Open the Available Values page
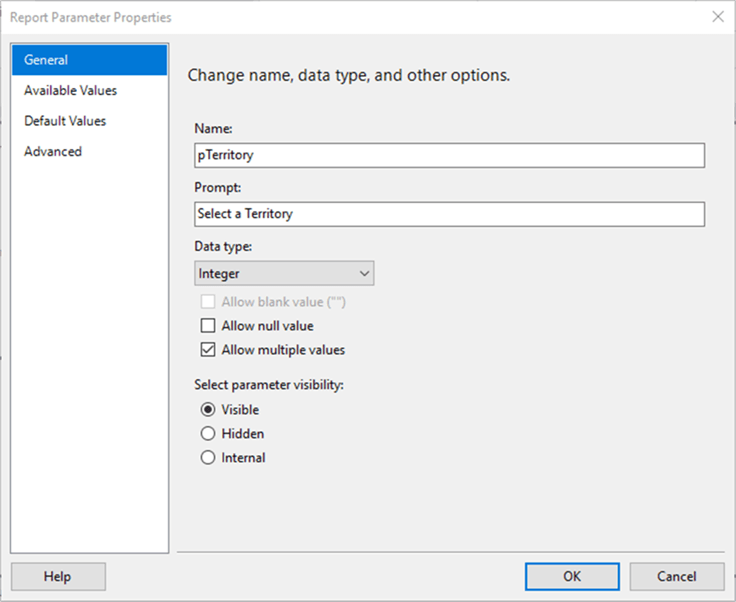 pos(70,90)
